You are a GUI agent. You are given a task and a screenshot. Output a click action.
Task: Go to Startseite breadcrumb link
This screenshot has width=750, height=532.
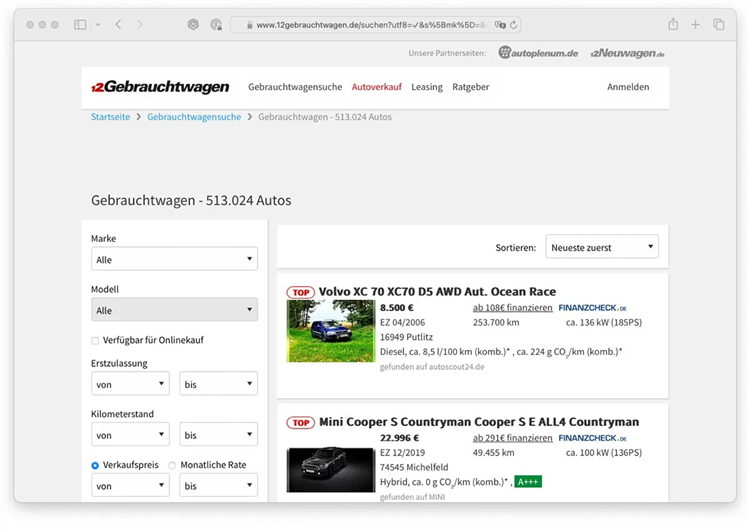pos(110,117)
